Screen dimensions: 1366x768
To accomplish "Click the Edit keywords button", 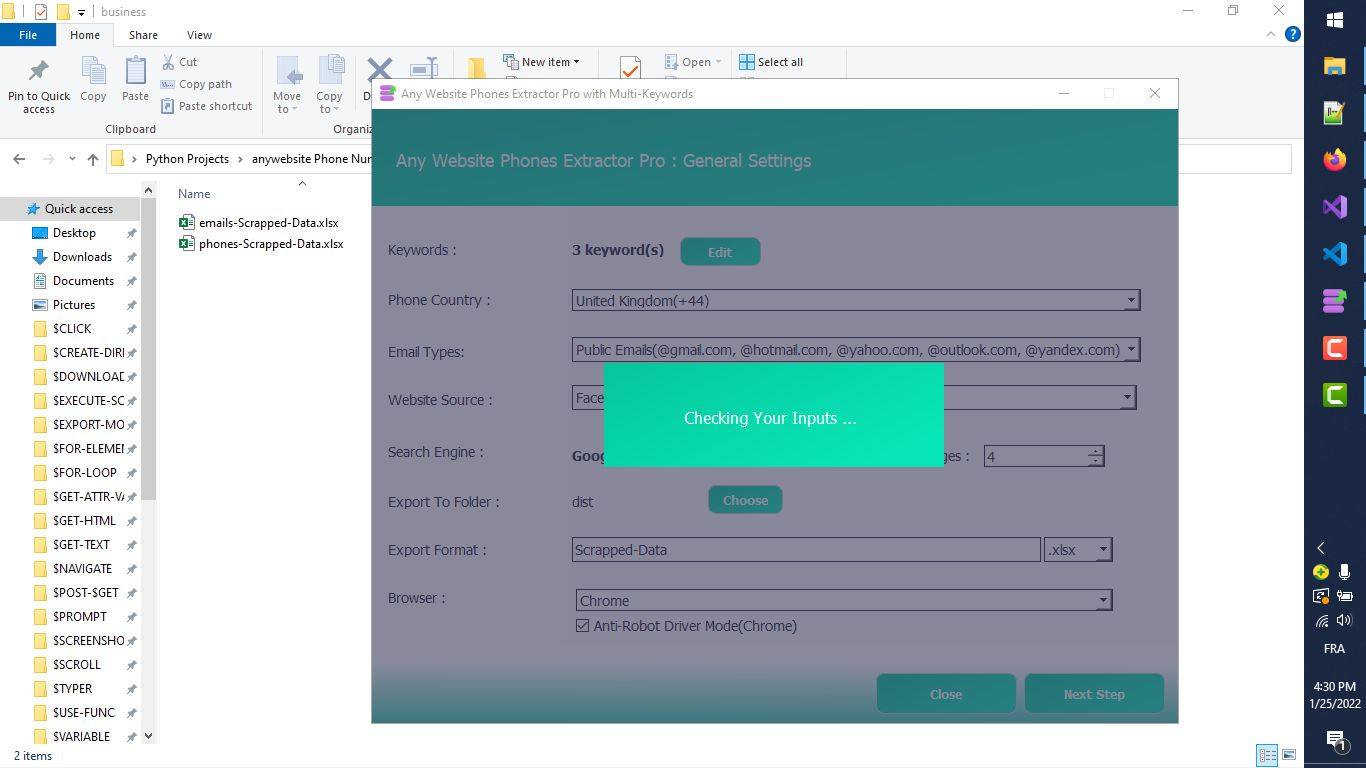I will click(x=720, y=252).
